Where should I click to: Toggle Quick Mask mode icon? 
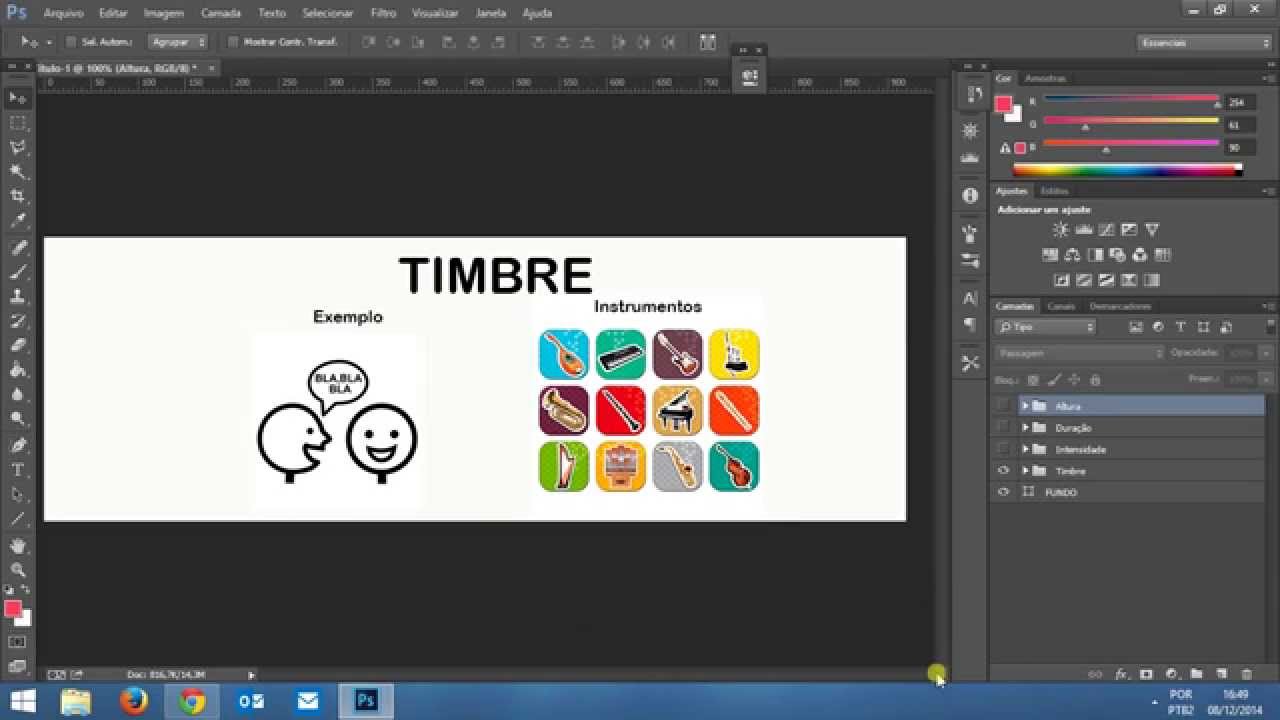pyautogui.click(x=17, y=641)
